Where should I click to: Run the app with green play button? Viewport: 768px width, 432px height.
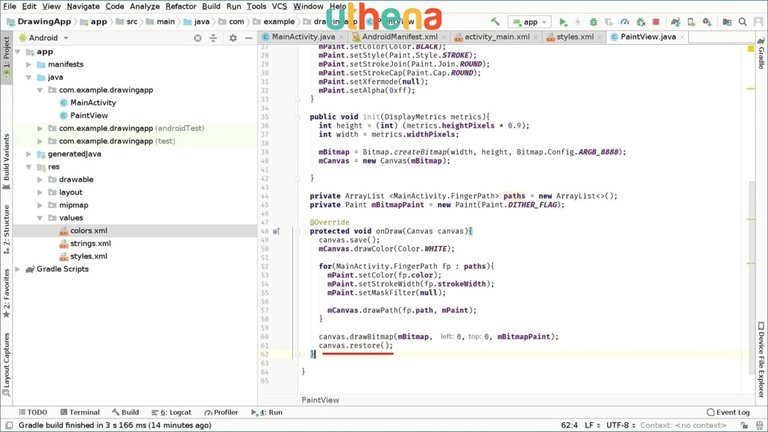pyautogui.click(x=564, y=21)
